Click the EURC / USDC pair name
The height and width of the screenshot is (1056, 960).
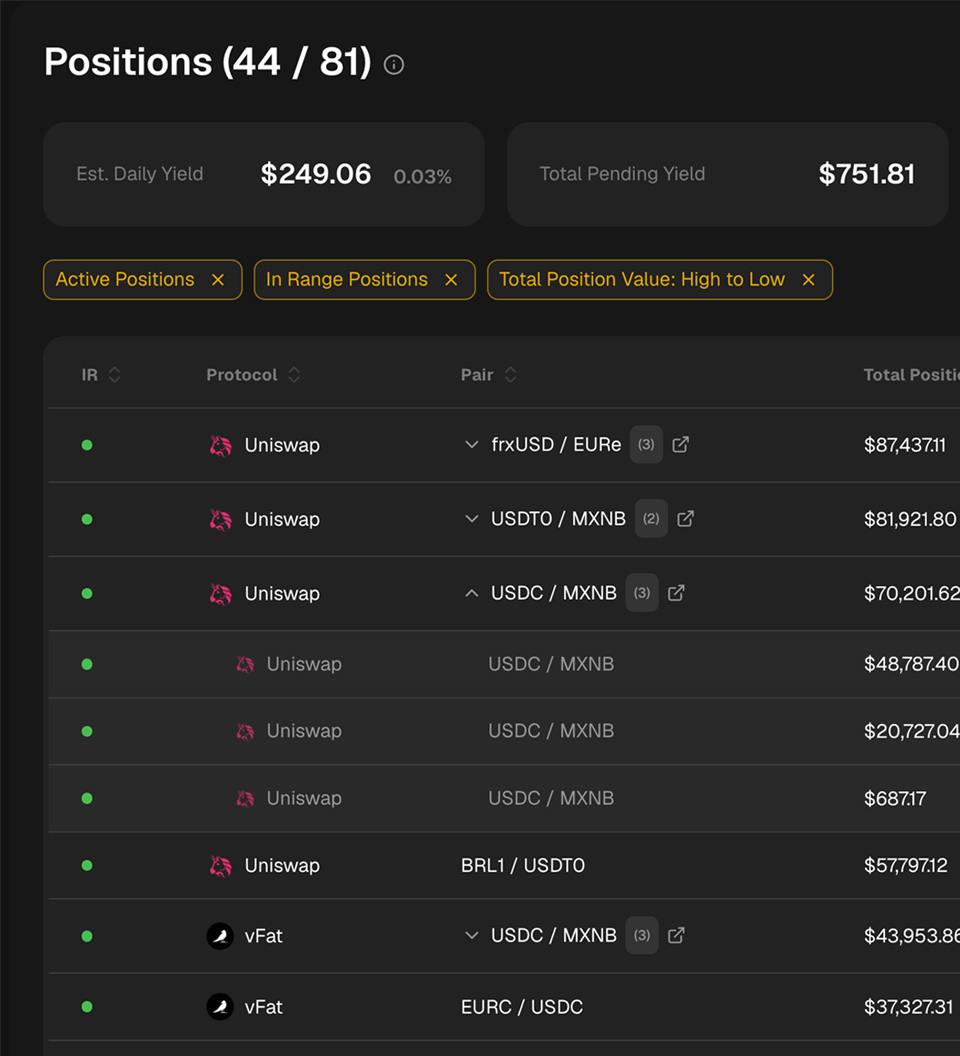coord(522,1007)
